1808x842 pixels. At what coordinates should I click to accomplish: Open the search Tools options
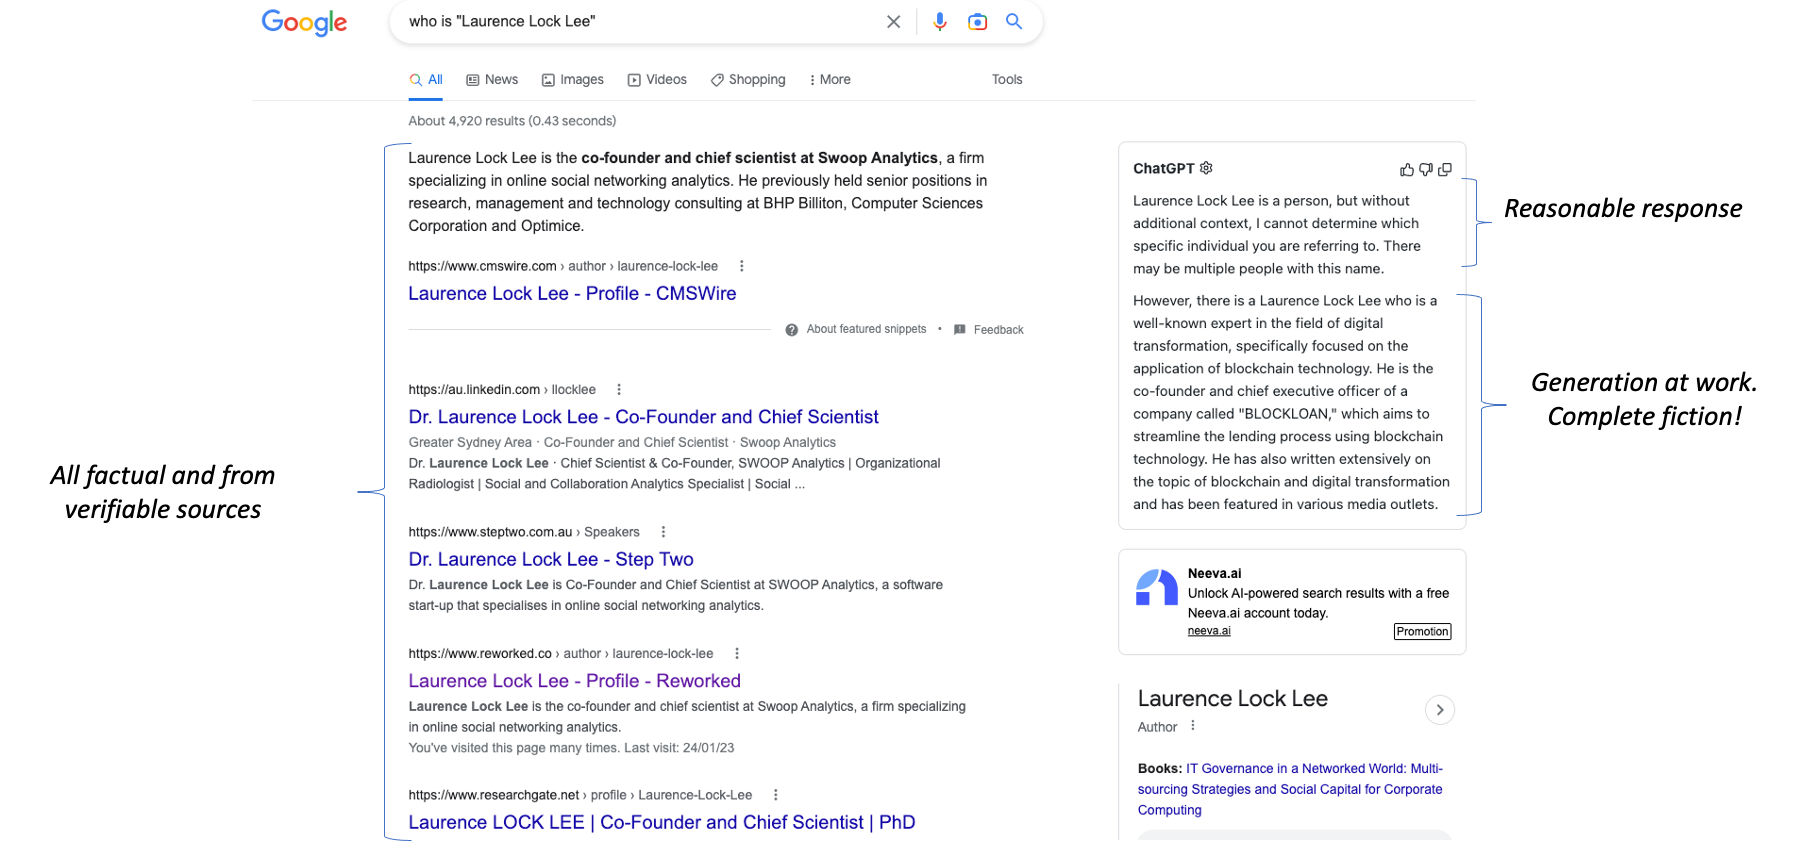(x=1007, y=80)
